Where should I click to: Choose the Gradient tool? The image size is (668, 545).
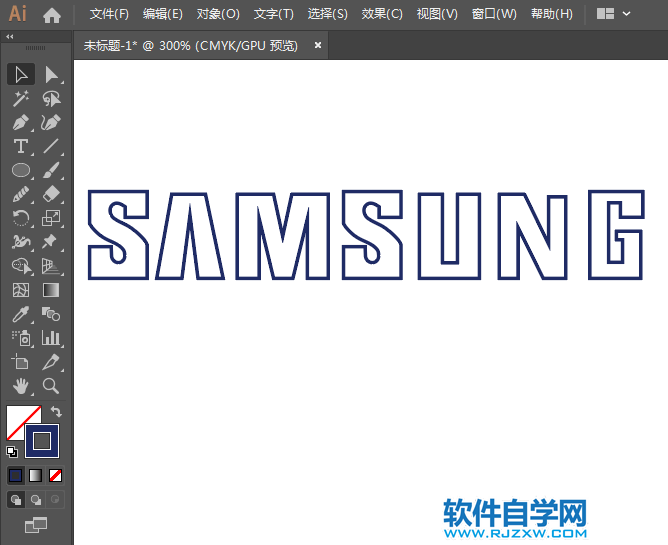point(52,290)
